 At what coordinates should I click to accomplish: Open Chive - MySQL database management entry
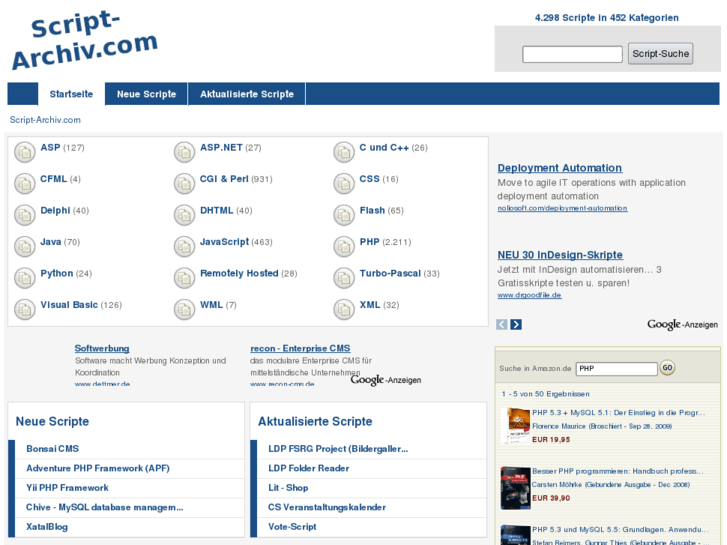click(104, 507)
